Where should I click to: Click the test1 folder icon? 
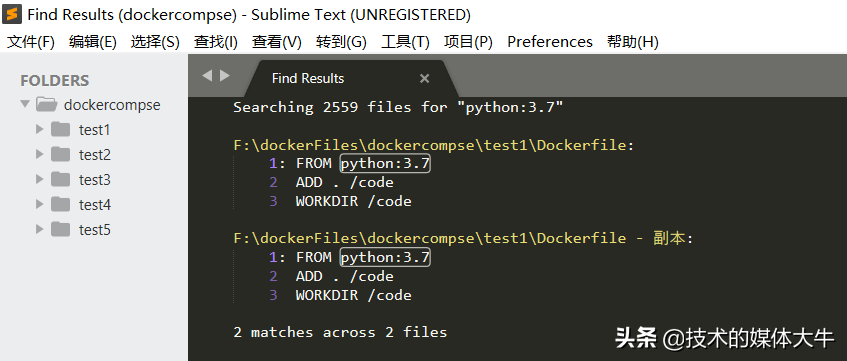(x=60, y=130)
